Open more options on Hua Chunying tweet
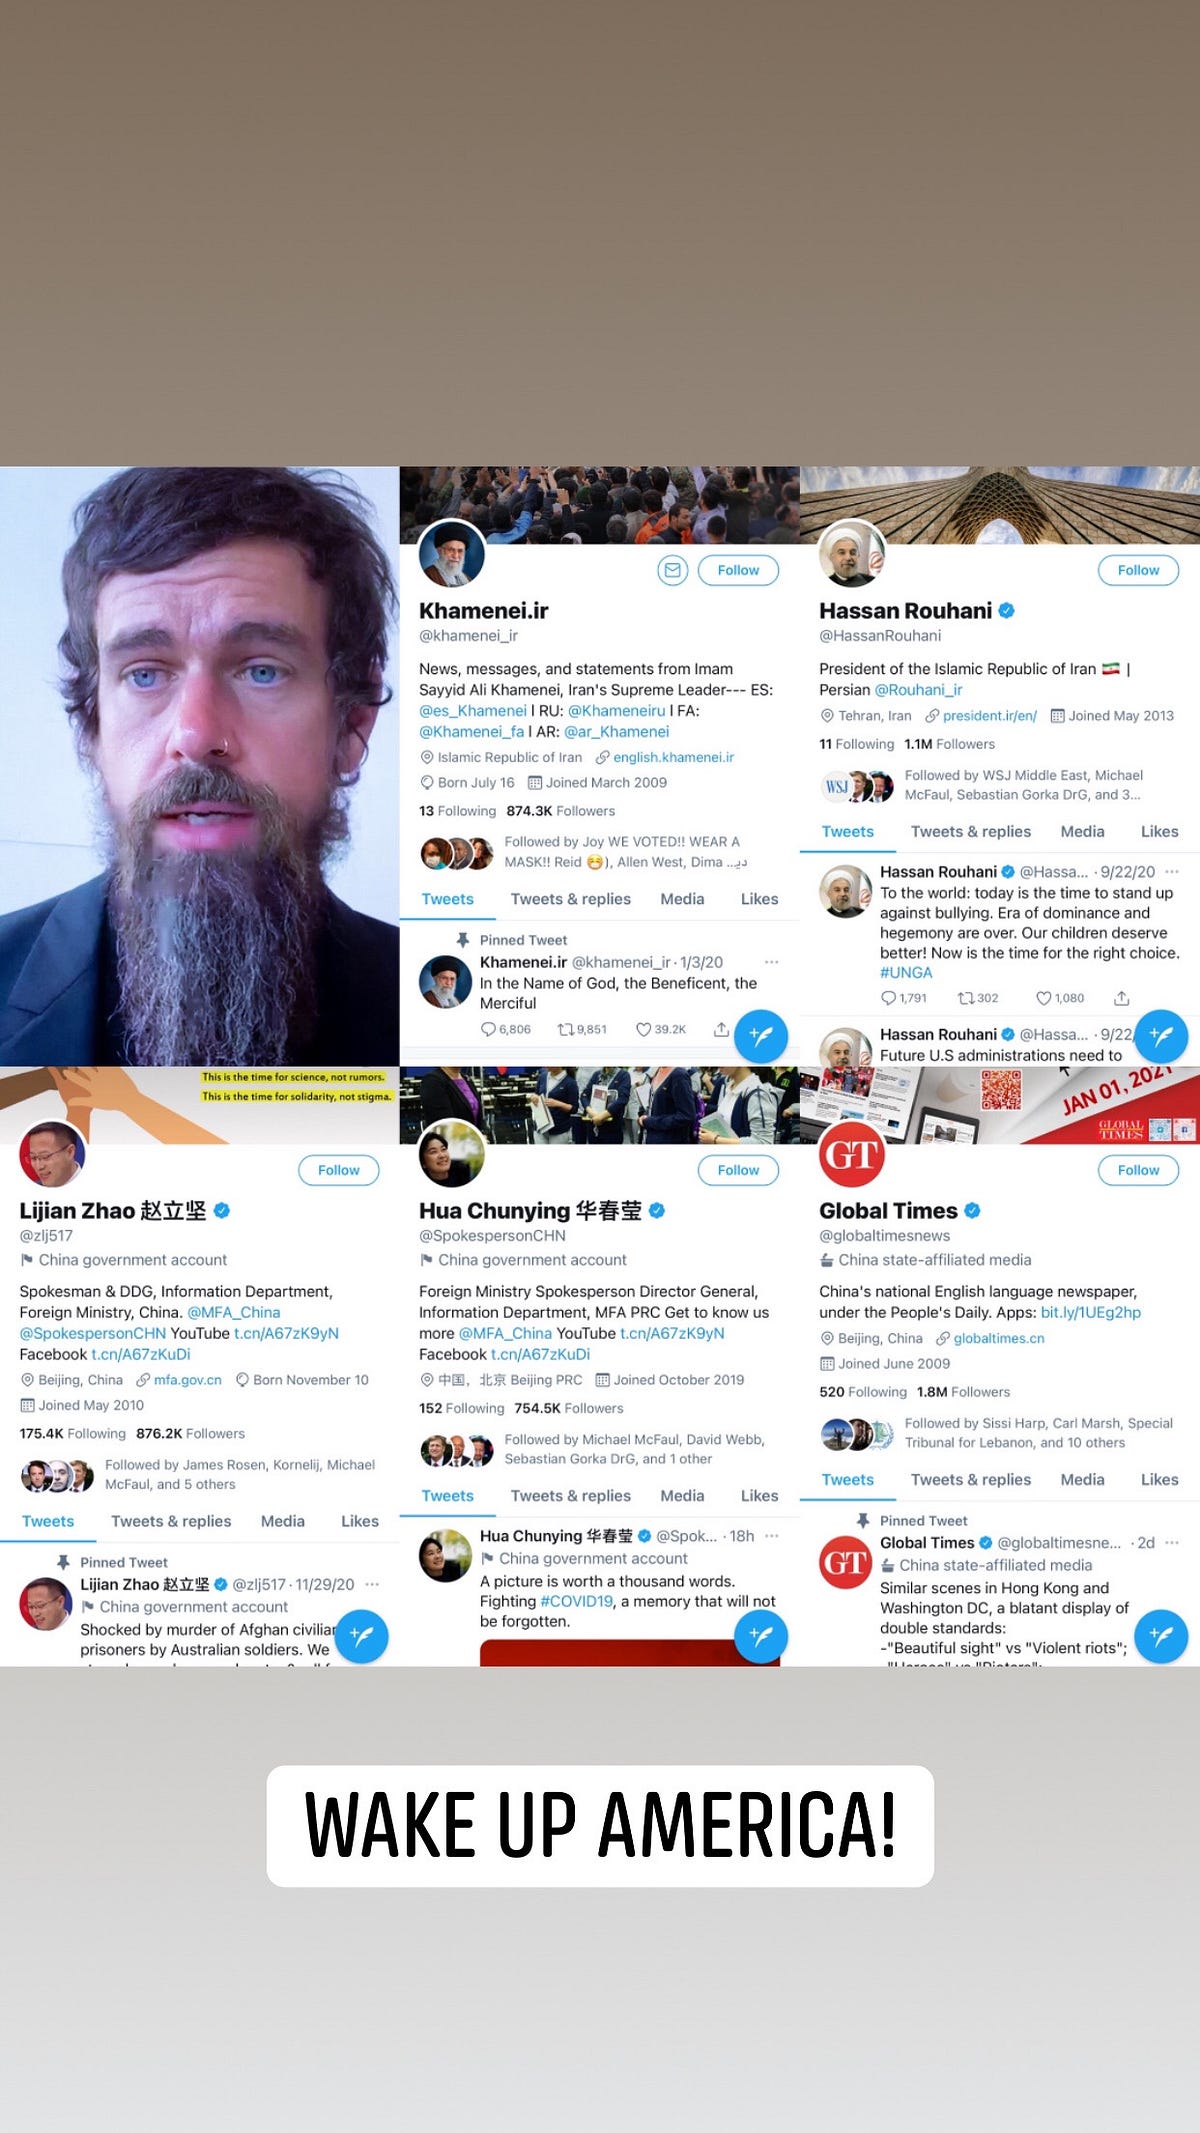 coord(772,1536)
